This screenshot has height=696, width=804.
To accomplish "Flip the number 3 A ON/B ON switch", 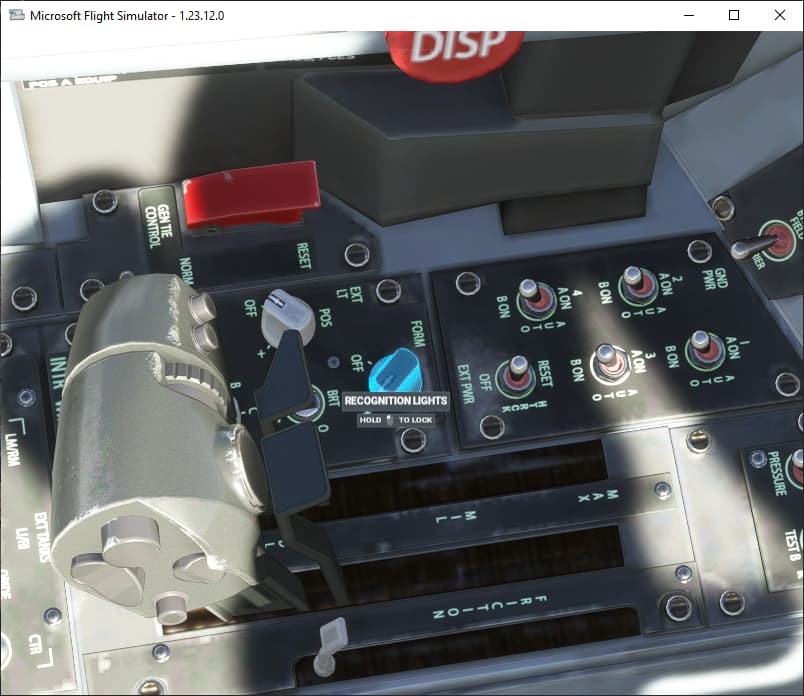I will click(610, 362).
